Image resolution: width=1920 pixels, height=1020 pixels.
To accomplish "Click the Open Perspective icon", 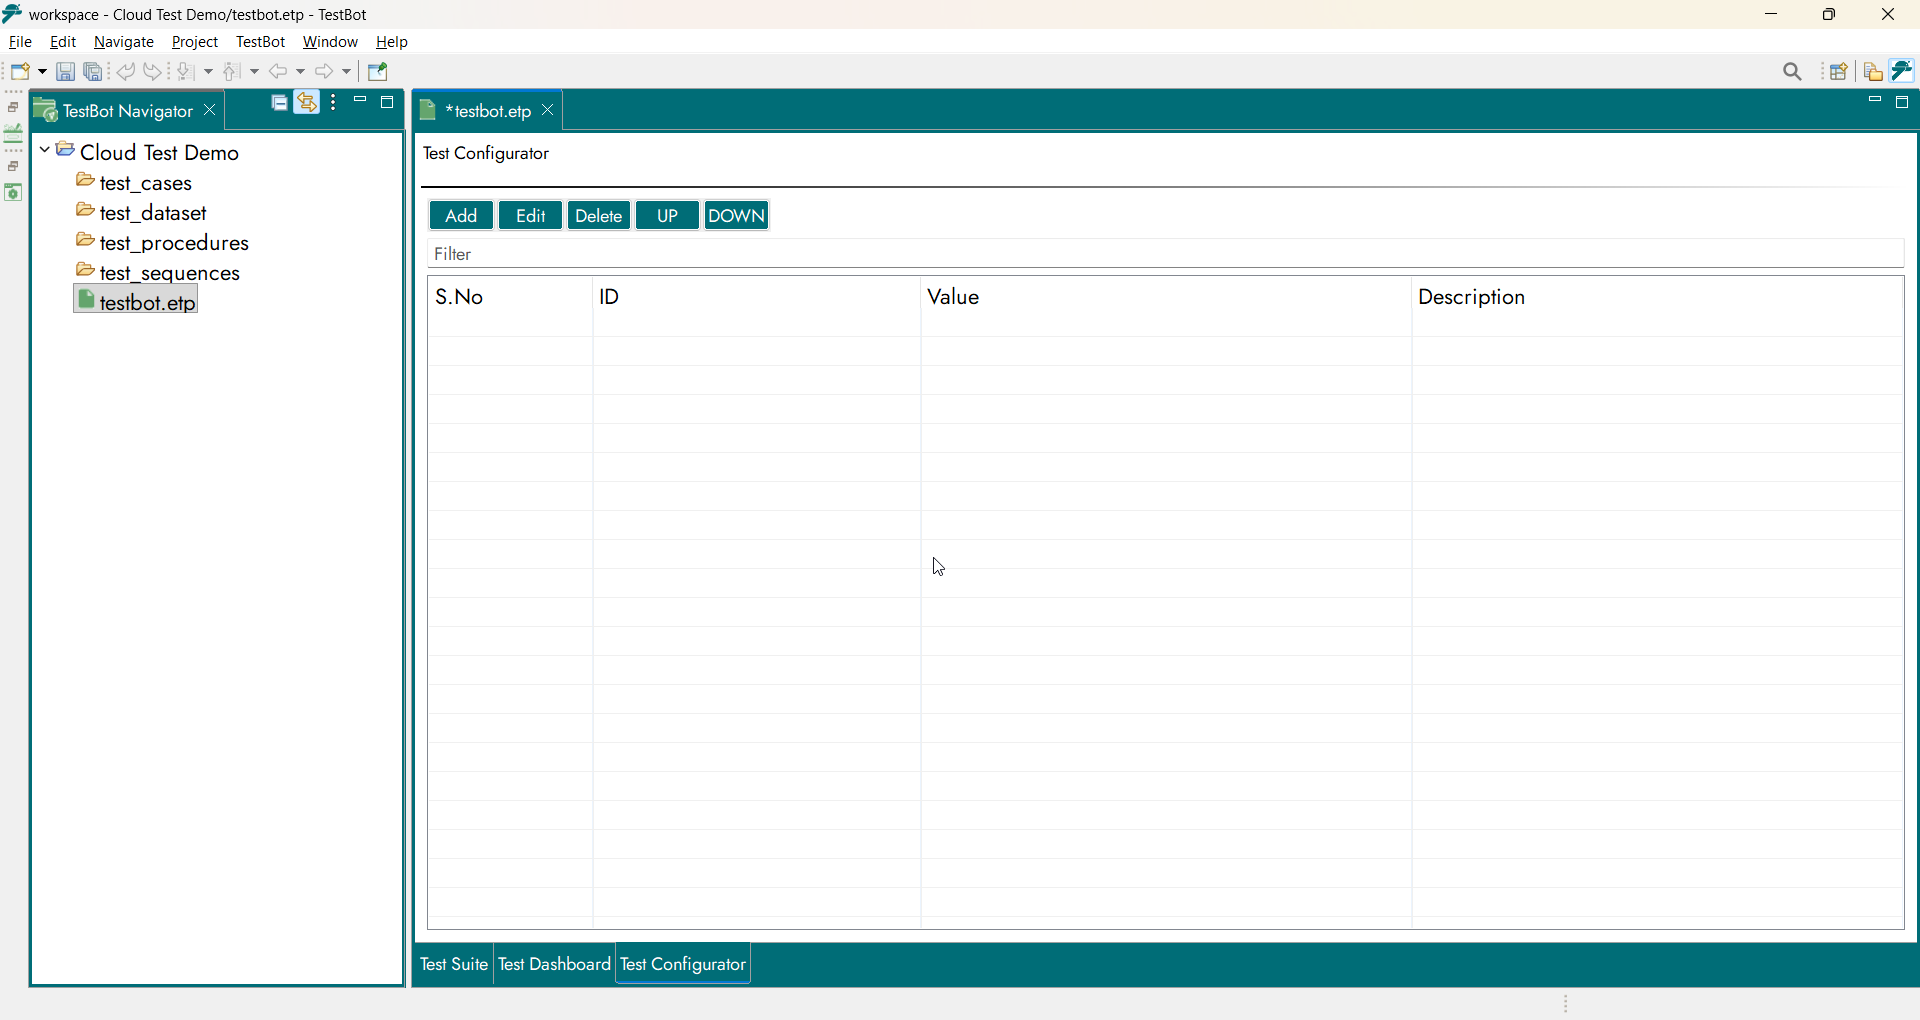I will [x=1839, y=72].
